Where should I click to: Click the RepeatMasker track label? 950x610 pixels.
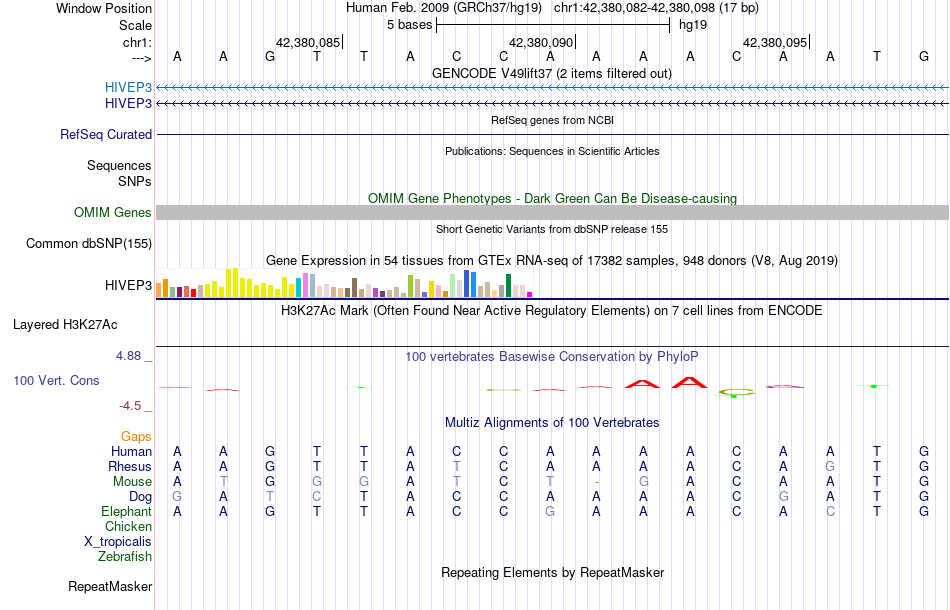pos(110,586)
